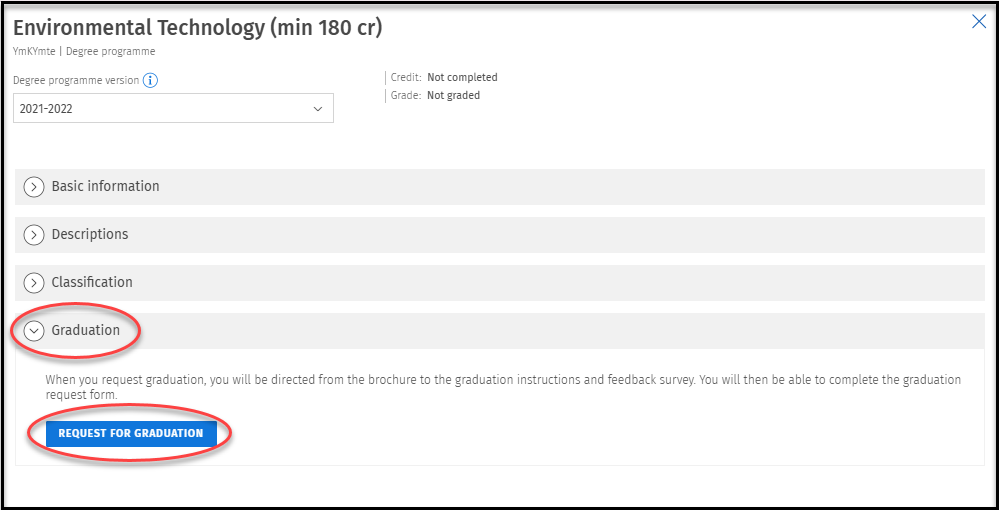This screenshot has height=510, width=999.
Task: Expand the Classification section label
Action: tap(92, 282)
